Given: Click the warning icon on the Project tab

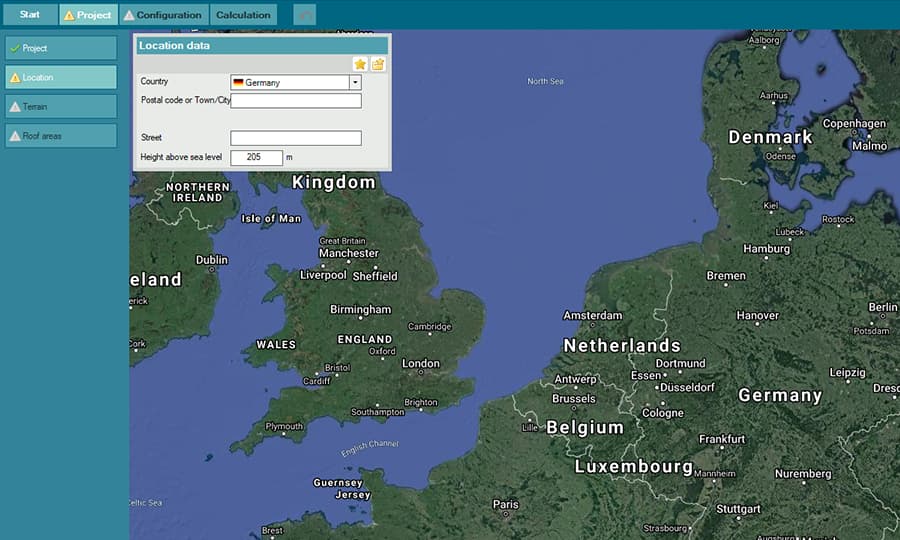Looking at the screenshot, I should [x=69, y=16].
